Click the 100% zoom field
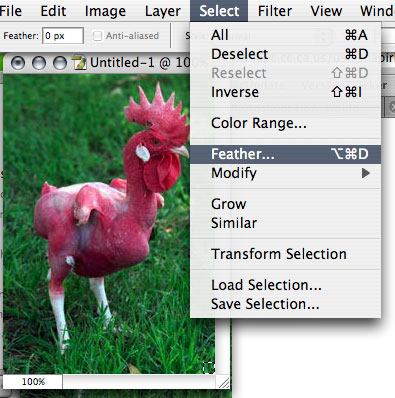Viewport: 395px width, 398px height. point(33,382)
